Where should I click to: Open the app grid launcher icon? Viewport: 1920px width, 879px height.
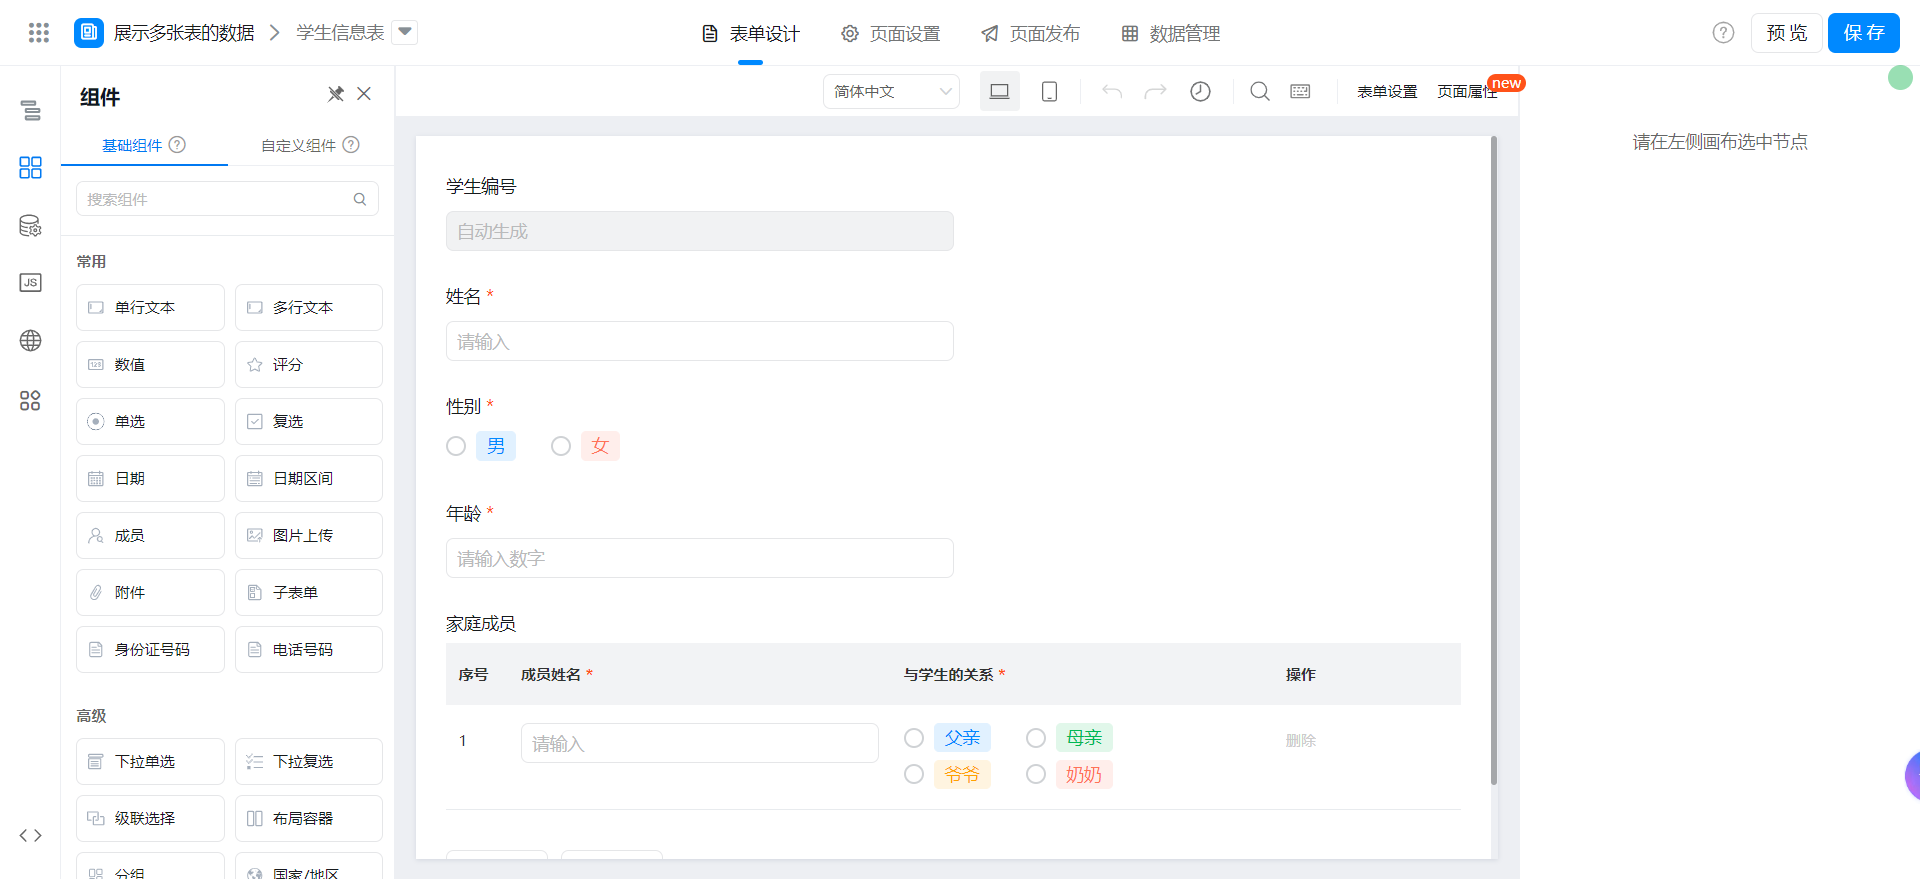(x=39, y=33)
